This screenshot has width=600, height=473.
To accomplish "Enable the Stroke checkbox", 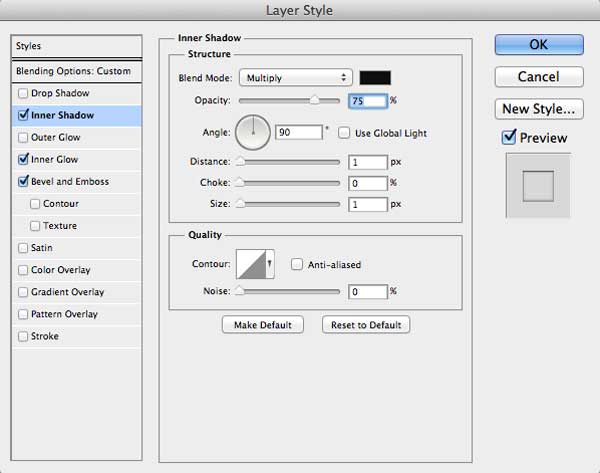I will pos(23,336).
